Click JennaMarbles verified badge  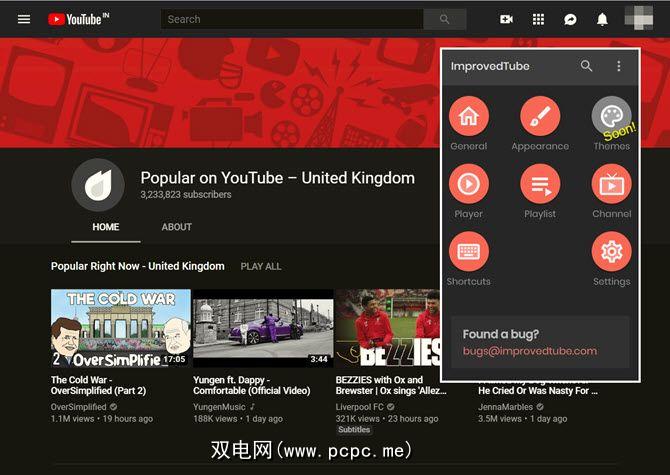540,407
